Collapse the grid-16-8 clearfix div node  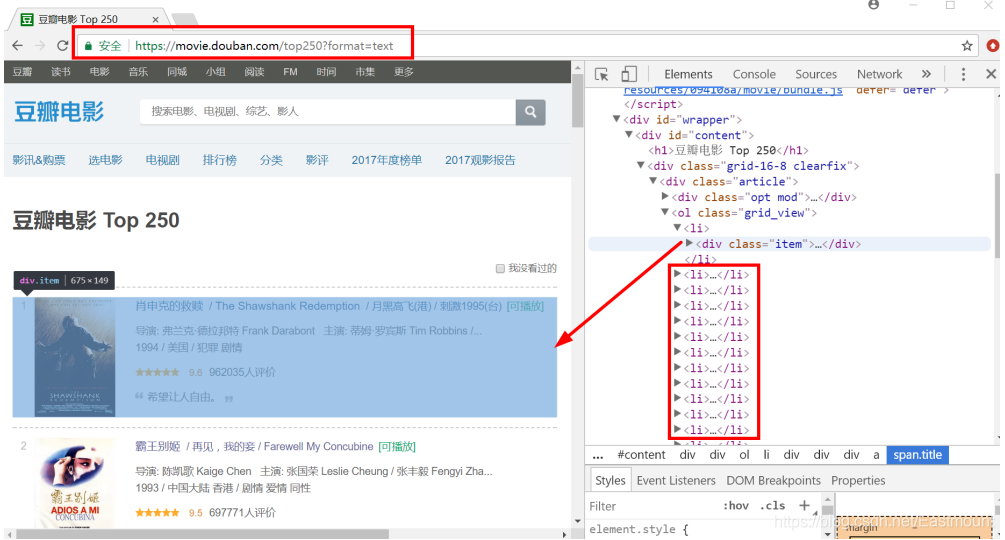point(640,165)
